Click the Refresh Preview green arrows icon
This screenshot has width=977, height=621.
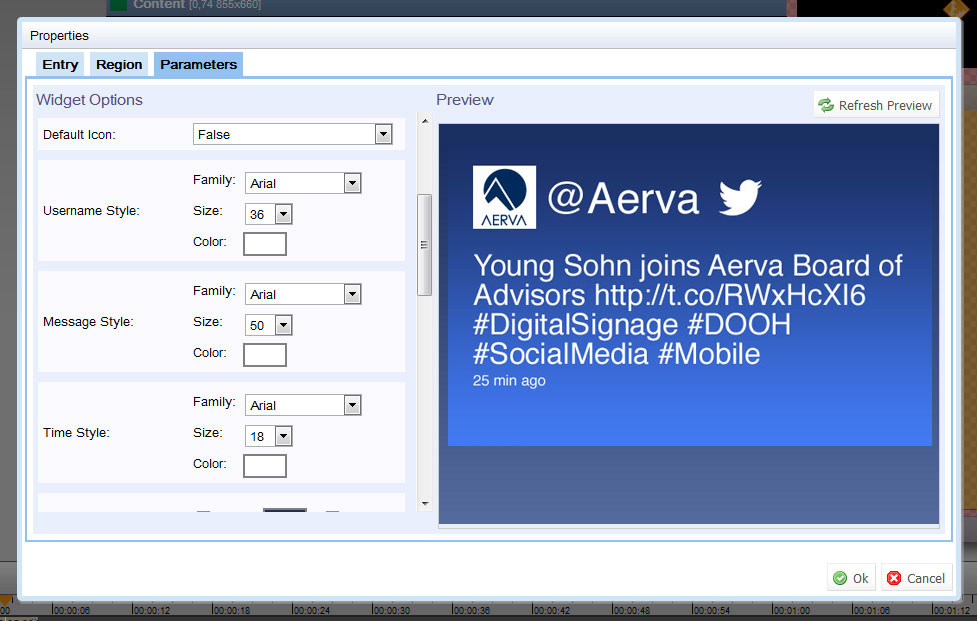tap(826, 105)
